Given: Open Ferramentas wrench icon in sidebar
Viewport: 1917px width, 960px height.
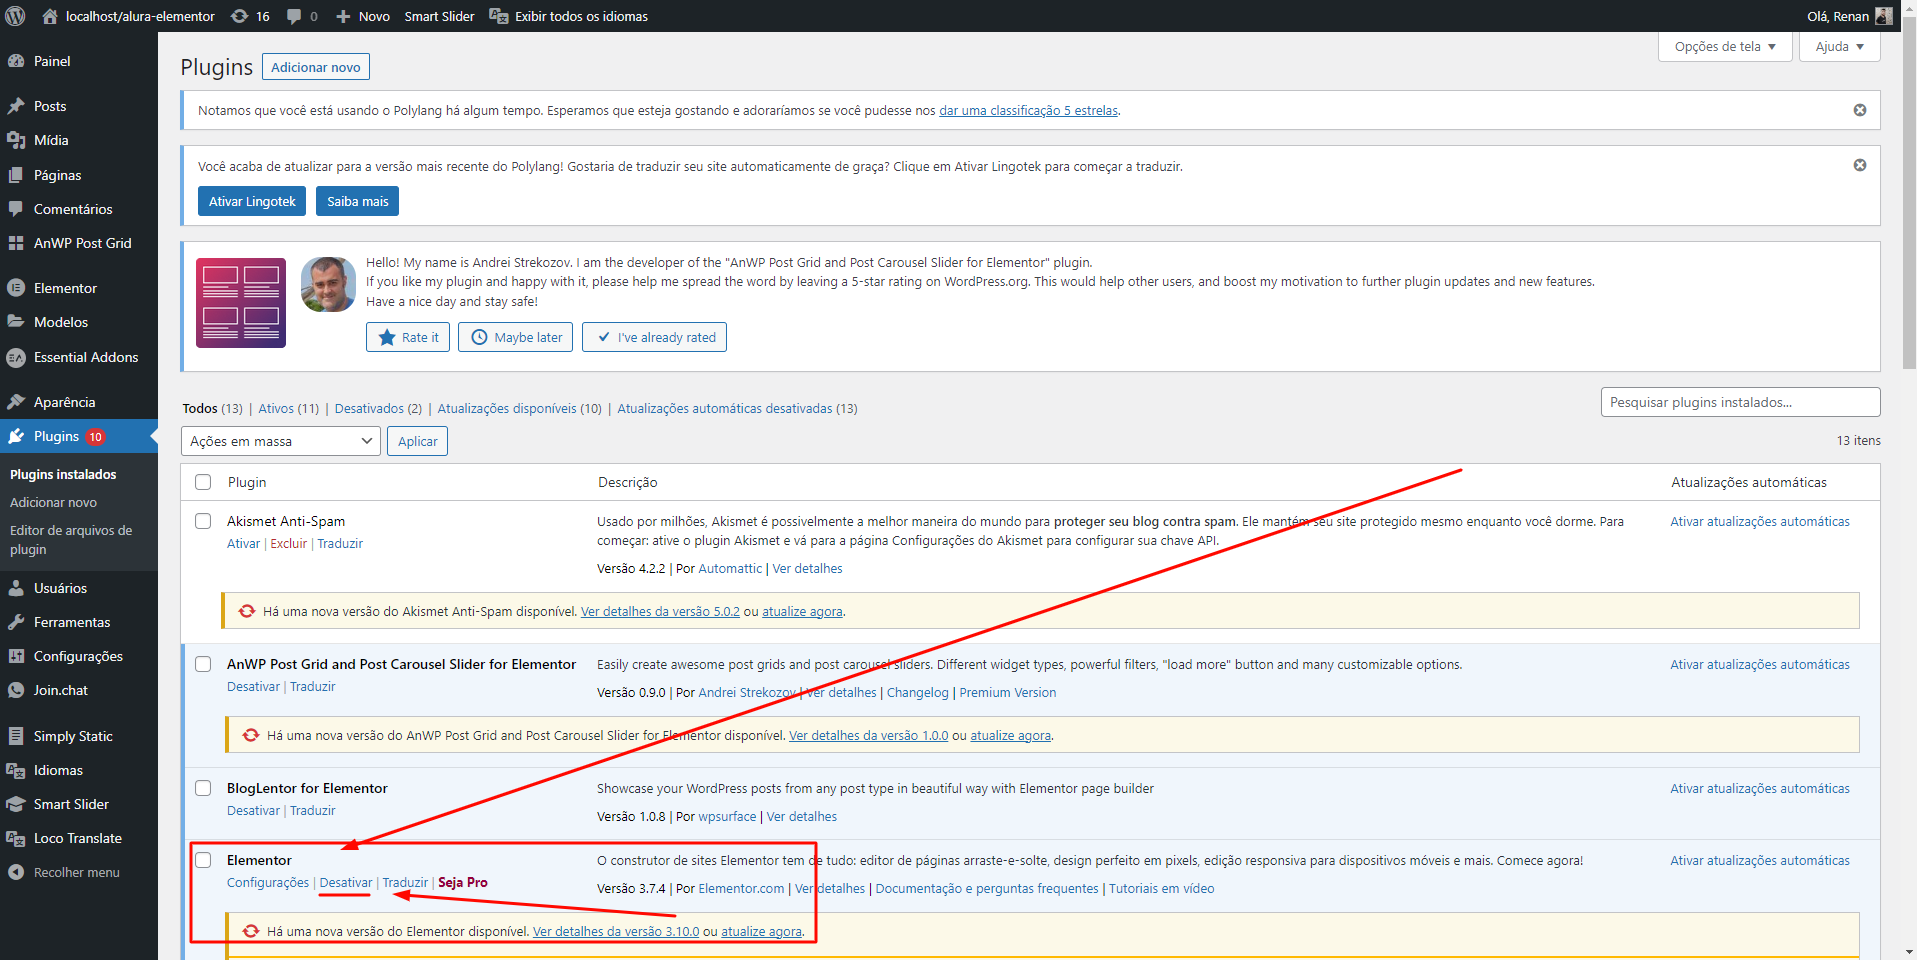Looking at the screenshot, I should pyautogui.click(x=16, y=622).
